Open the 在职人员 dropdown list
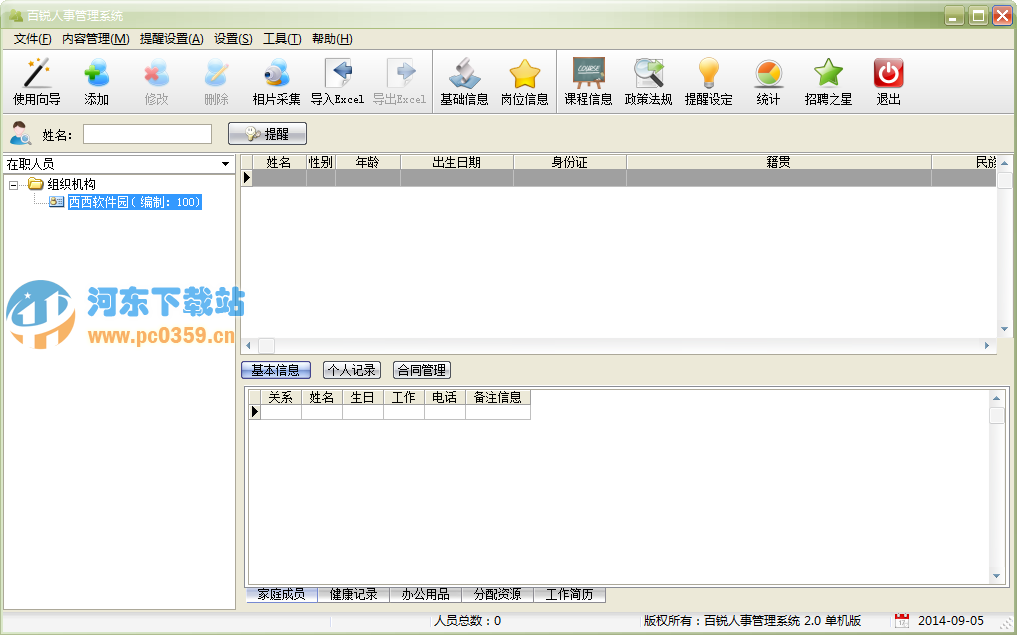This screenshot has width=1017, height=635. tap(225, 164)
